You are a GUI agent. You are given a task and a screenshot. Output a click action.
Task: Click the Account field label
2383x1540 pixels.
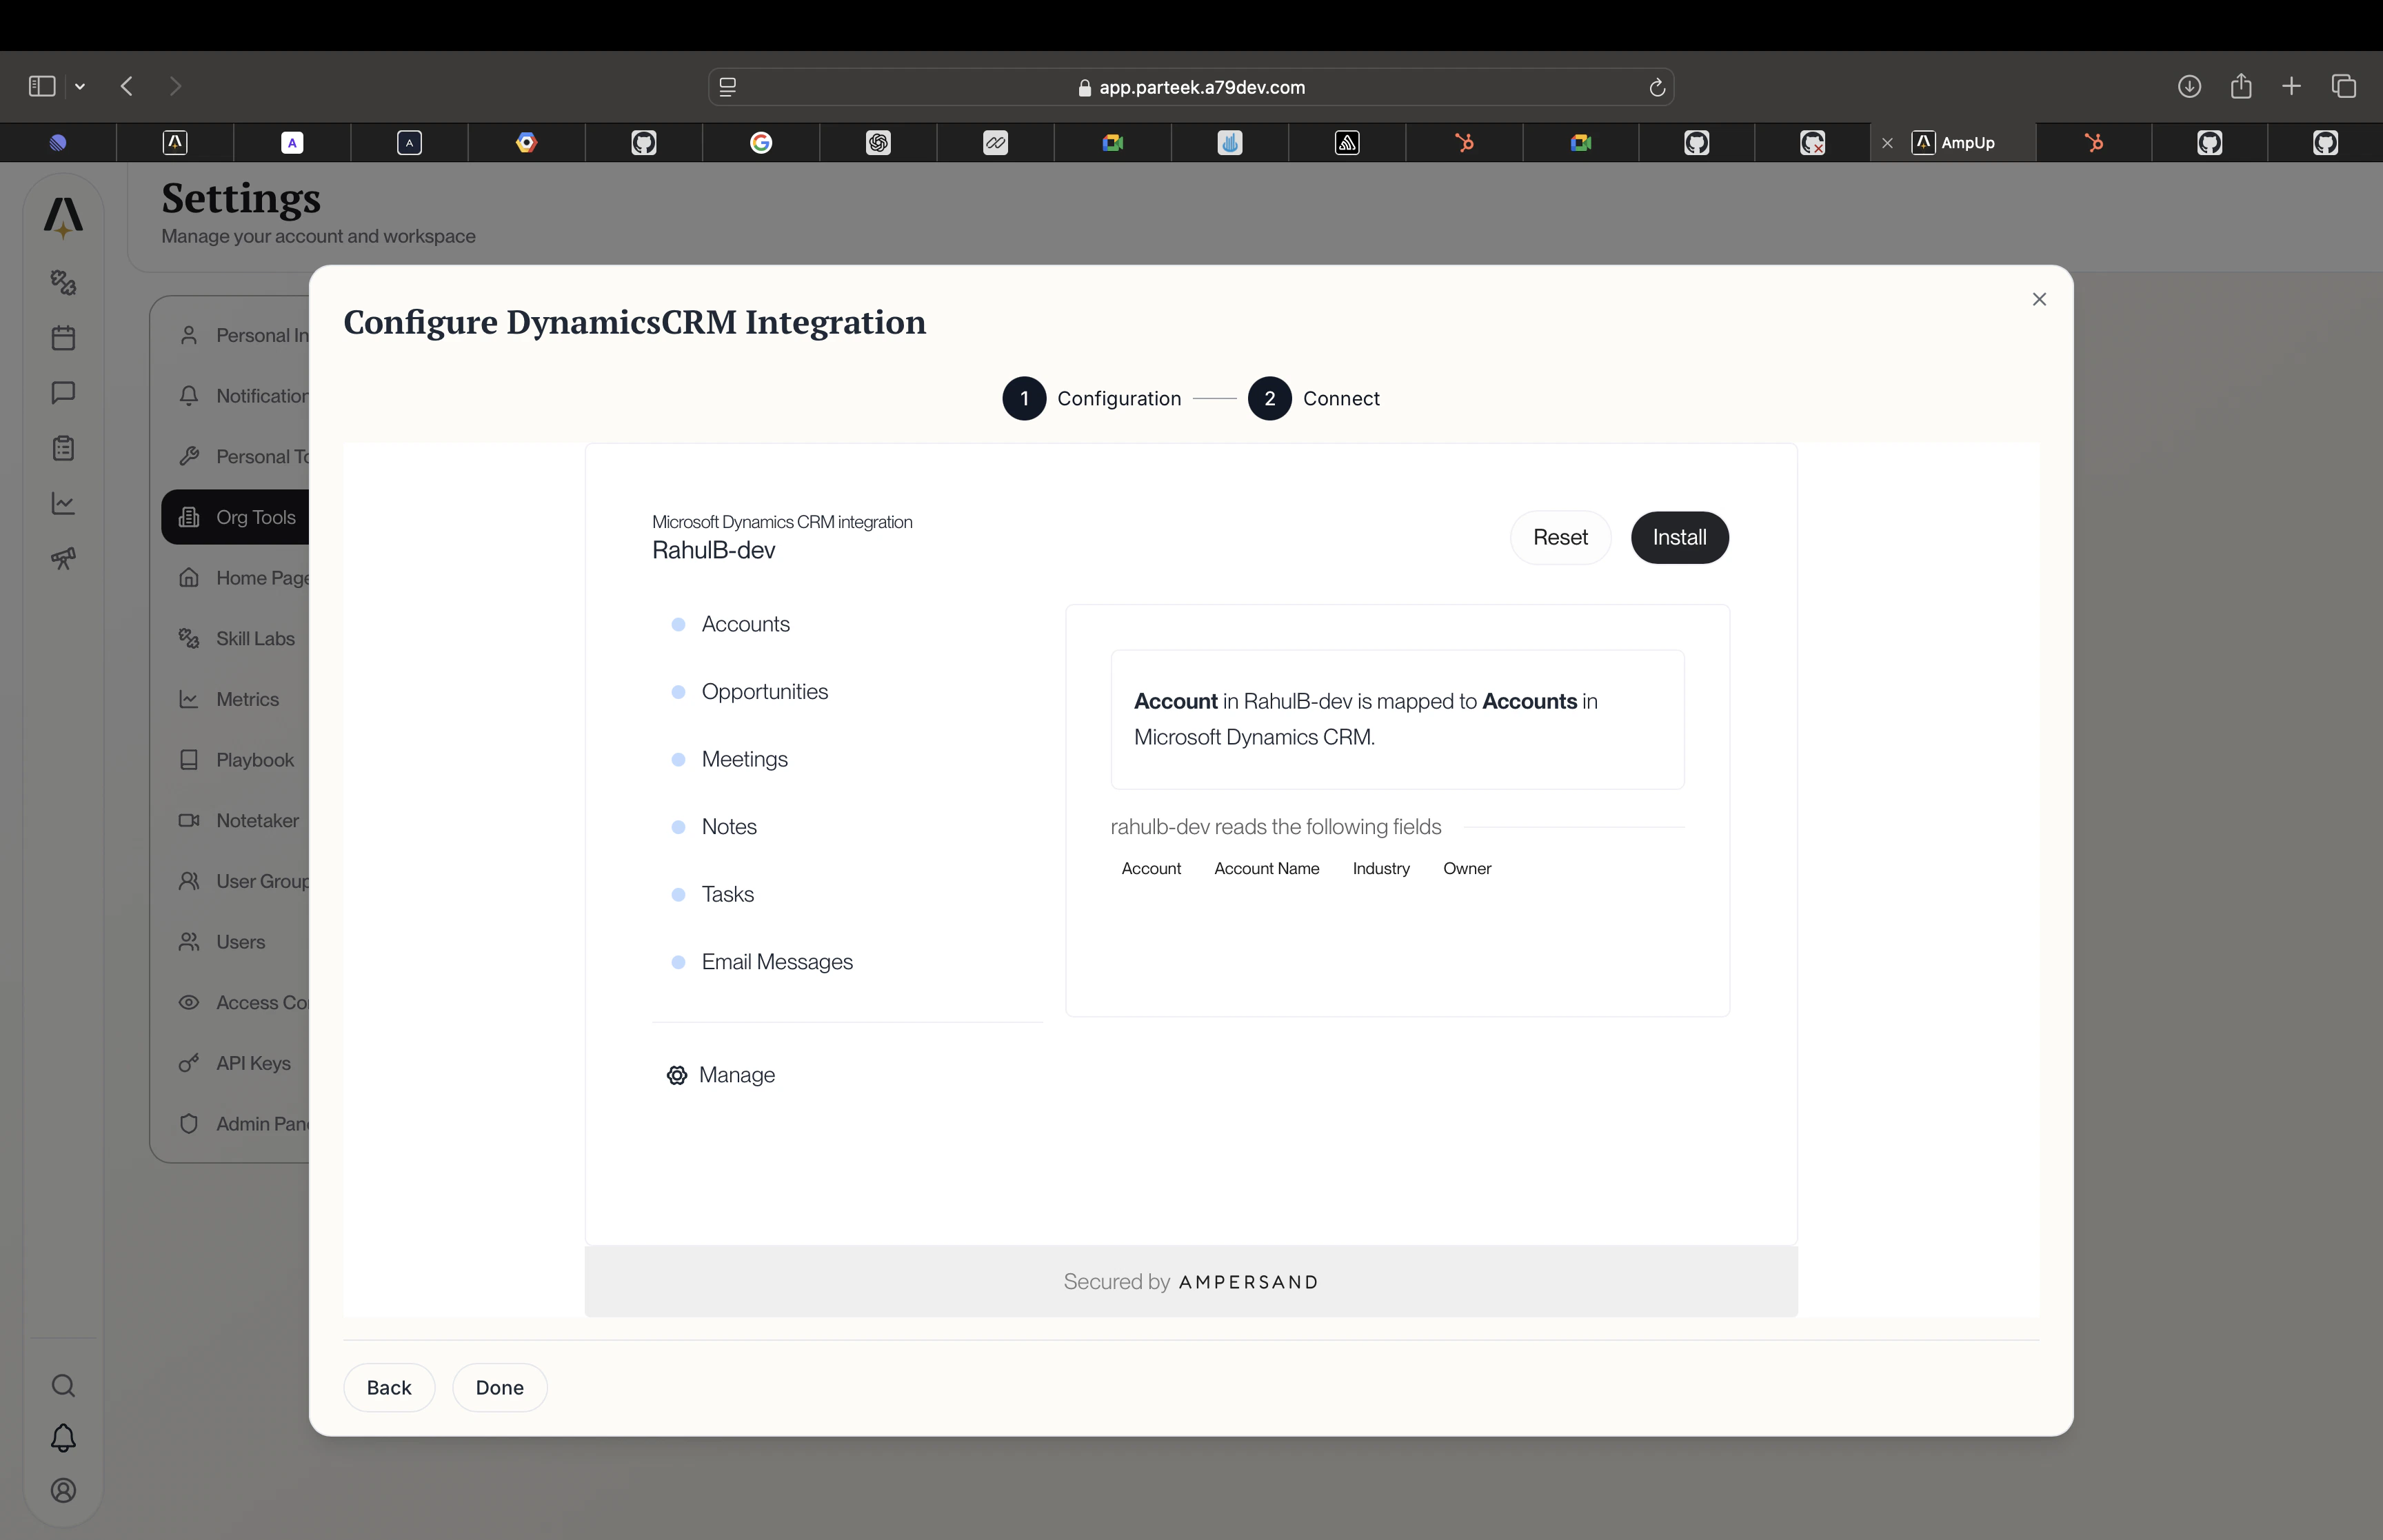[1151, 868]
